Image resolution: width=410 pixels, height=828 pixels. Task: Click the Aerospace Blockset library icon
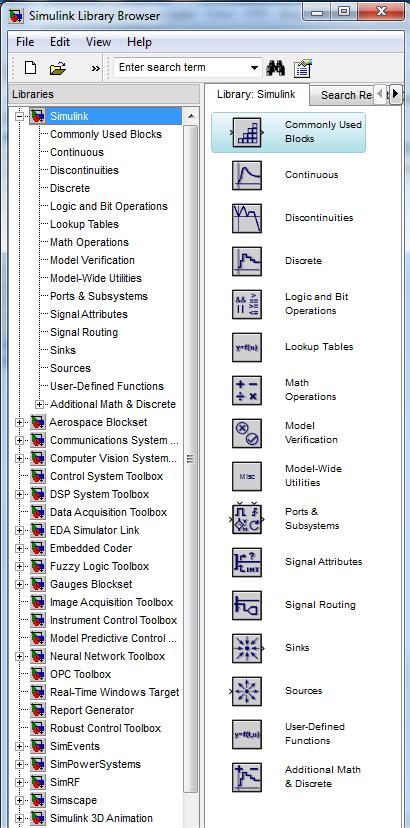coord(38,422)
